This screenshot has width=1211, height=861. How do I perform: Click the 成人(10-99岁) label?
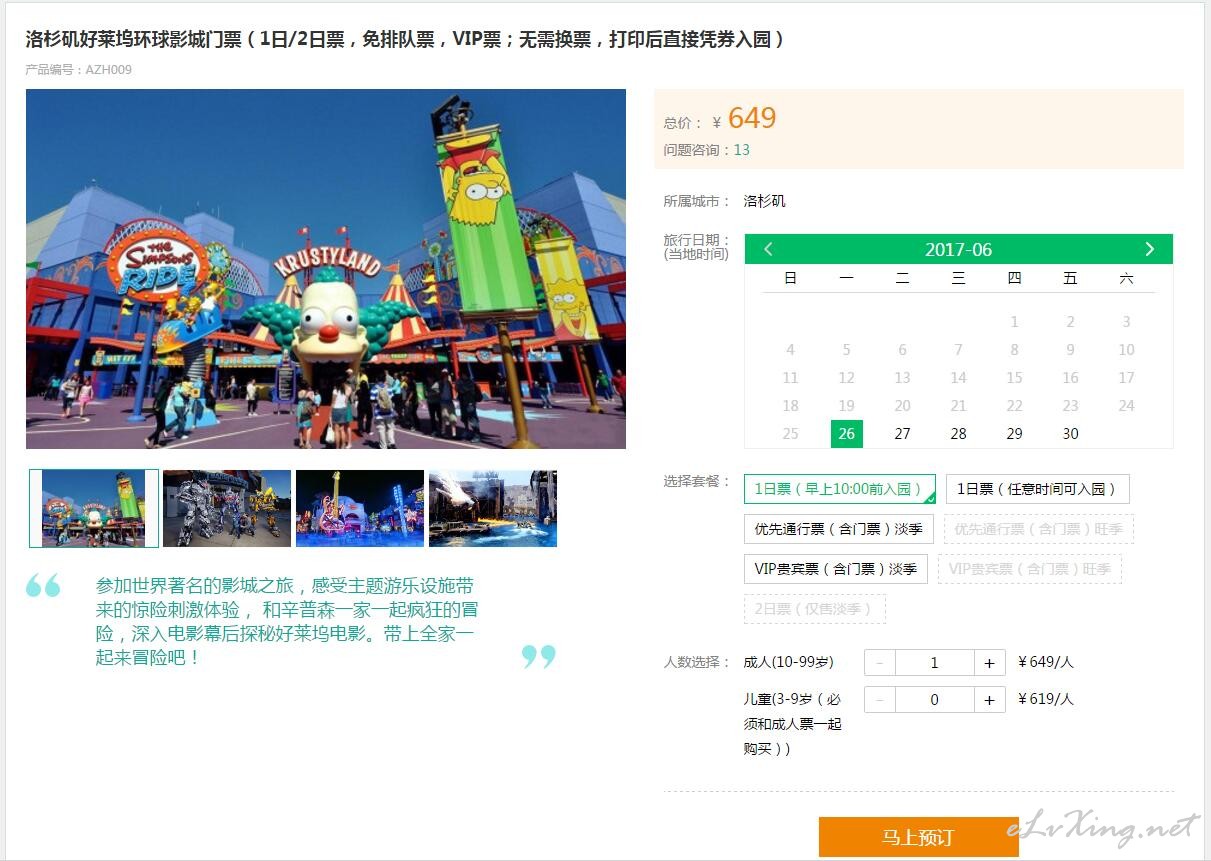[x=789, y=662]
